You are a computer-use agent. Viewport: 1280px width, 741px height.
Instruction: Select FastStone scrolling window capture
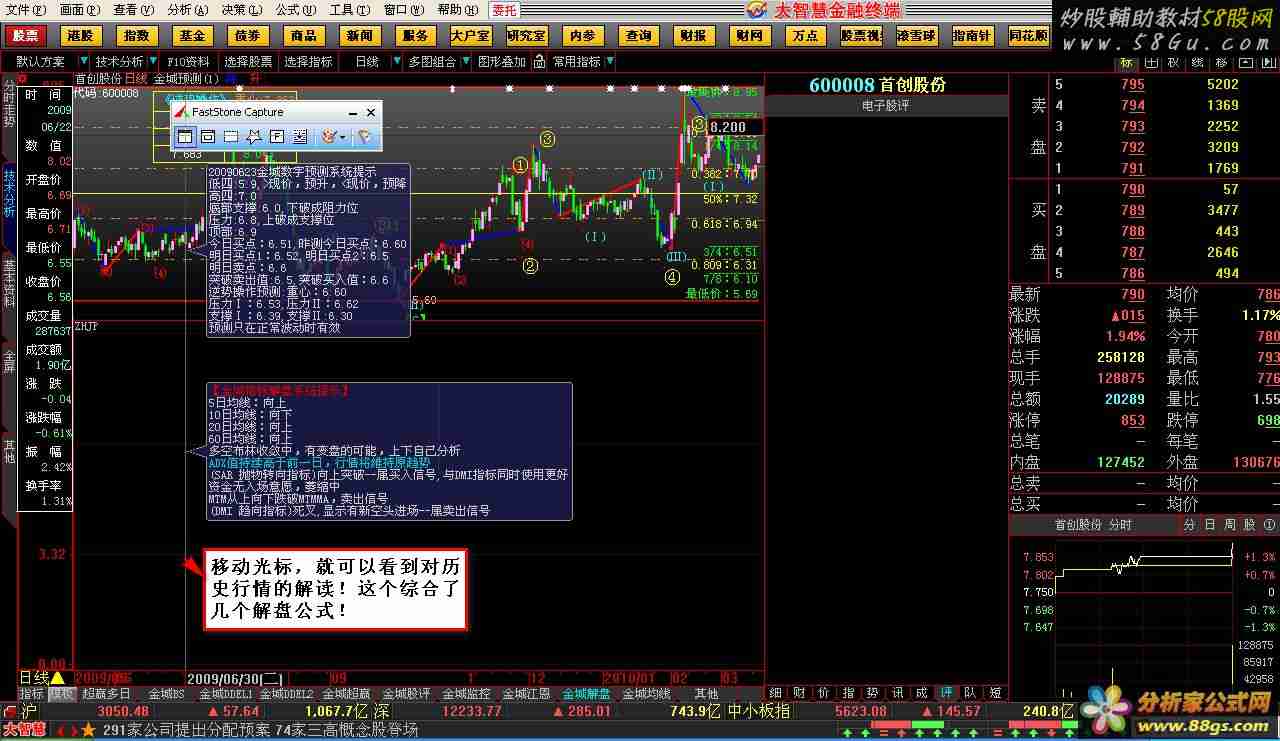pyautogui.click(x=299, y=136)
